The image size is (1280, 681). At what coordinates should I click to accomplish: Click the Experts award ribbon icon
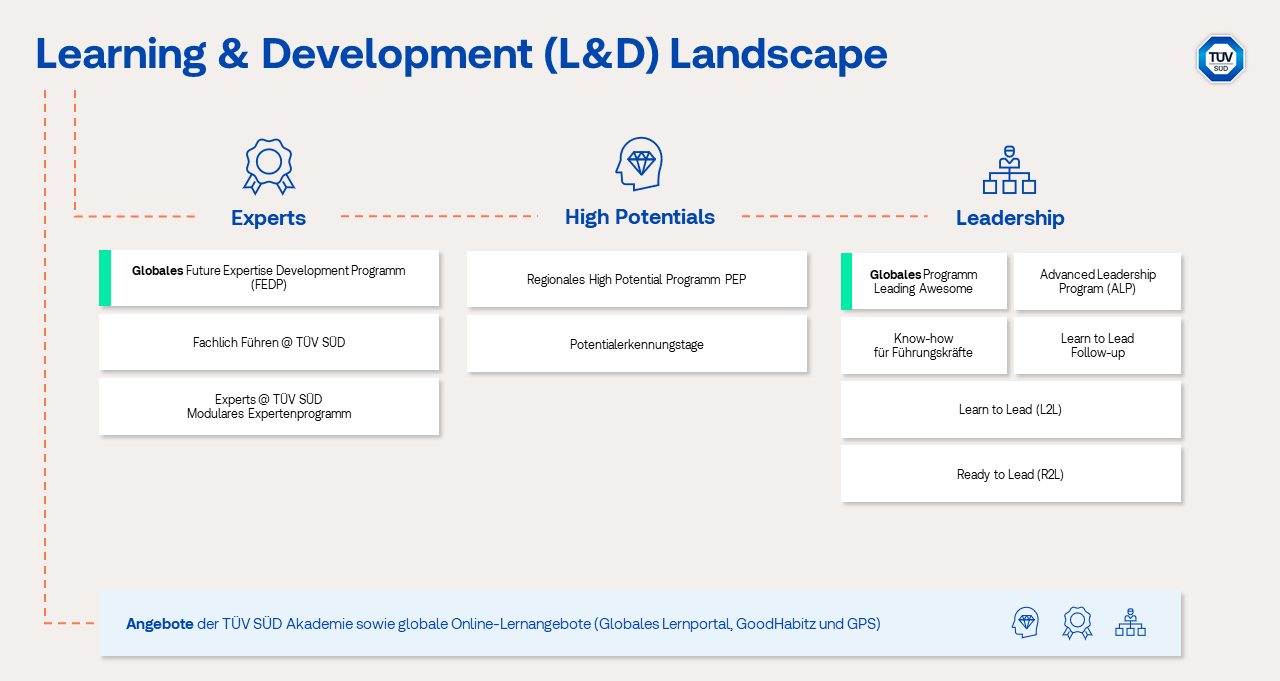click(269, 166)
